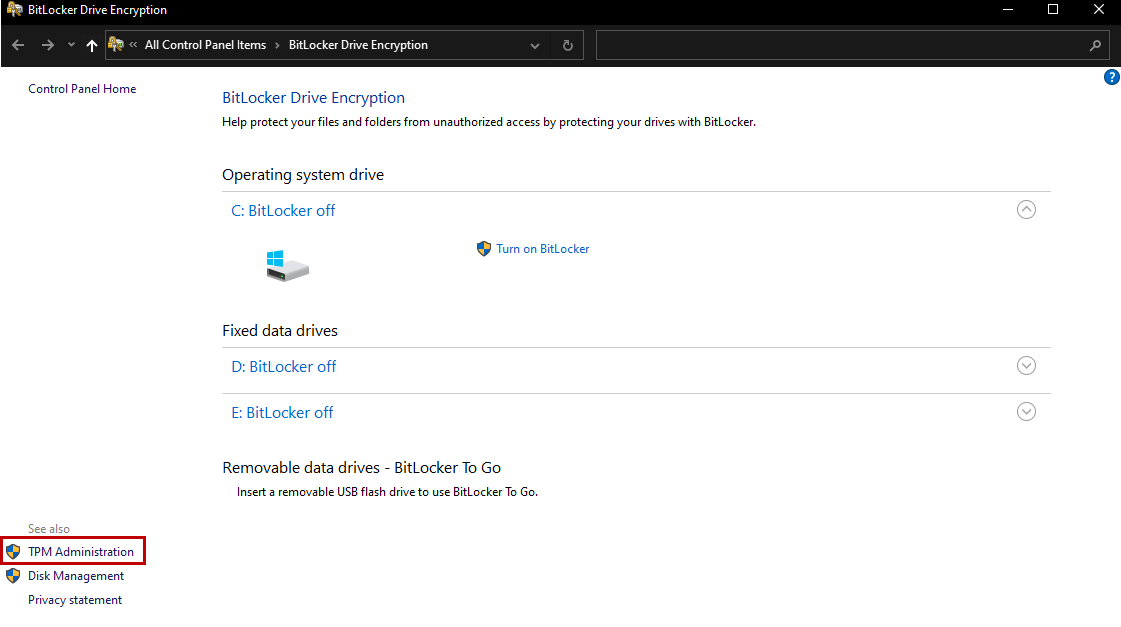Open Disk Management
This screenshot has width=1121, height=627.
pos(76,576)
